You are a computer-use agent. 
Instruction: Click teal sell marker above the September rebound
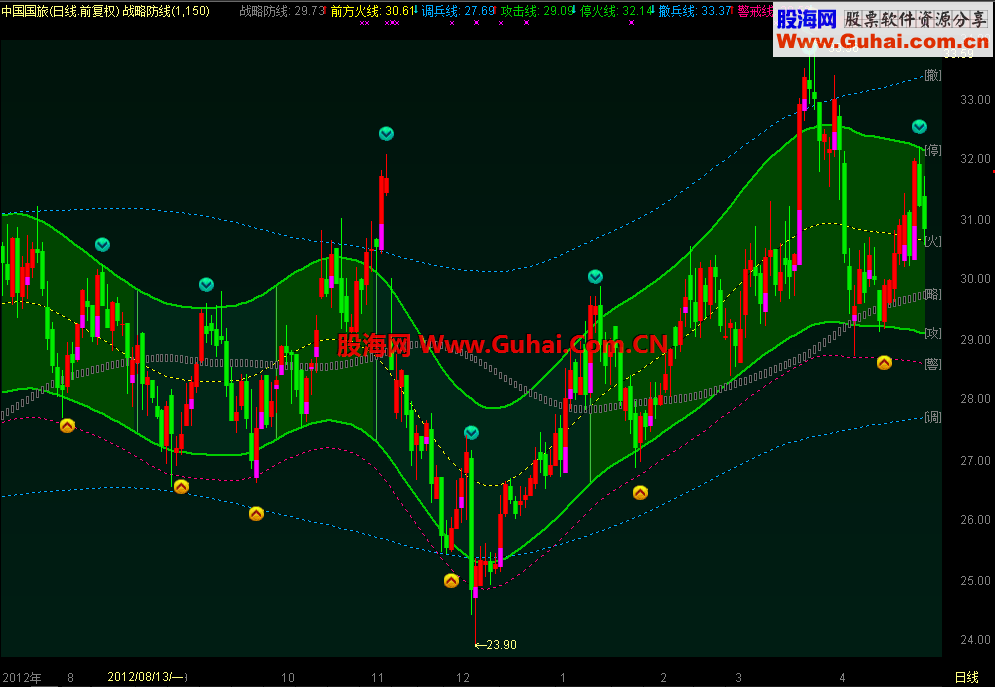click(206, 285)
